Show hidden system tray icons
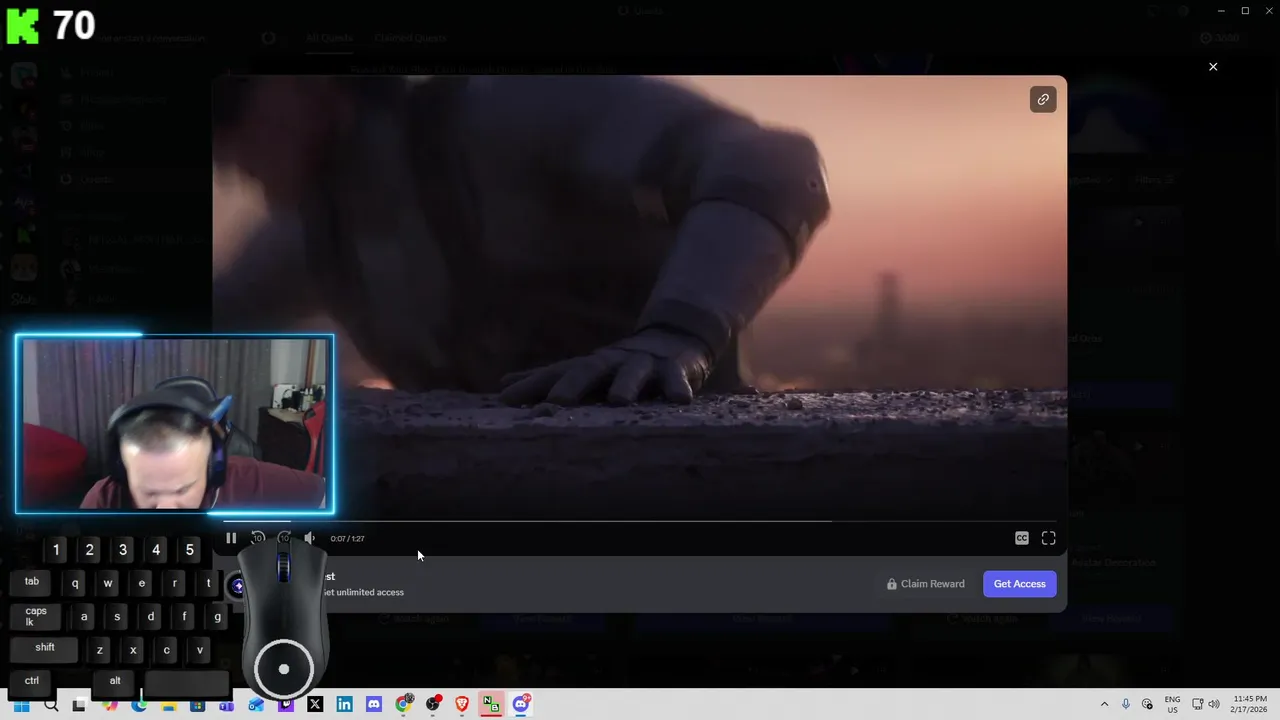This screenshot has height=720, width=1280. pyautogui.click(x=1104, y=704)
